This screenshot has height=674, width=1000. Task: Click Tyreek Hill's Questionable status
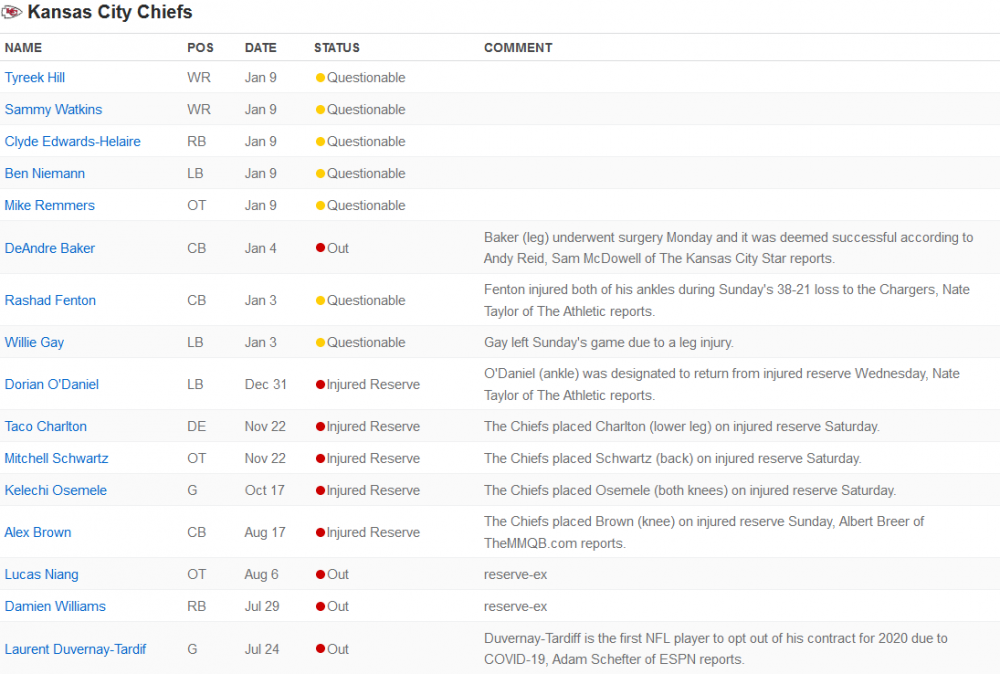(x=360, y=78)
